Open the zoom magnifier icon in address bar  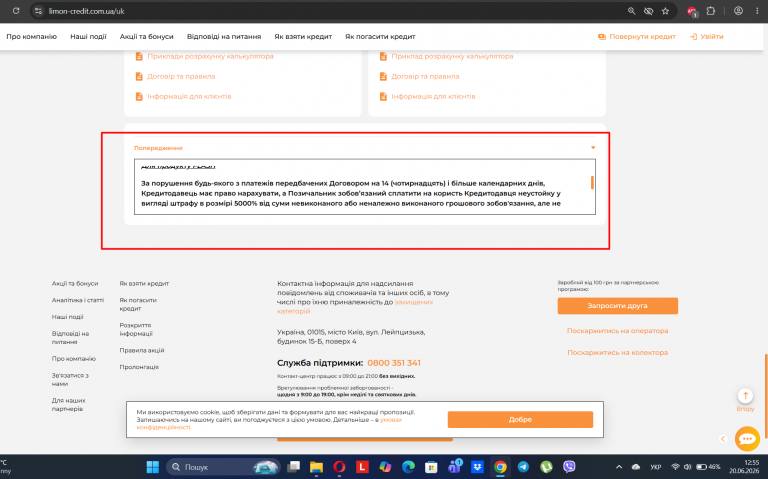pyautogui.click(x=631, y=11)
